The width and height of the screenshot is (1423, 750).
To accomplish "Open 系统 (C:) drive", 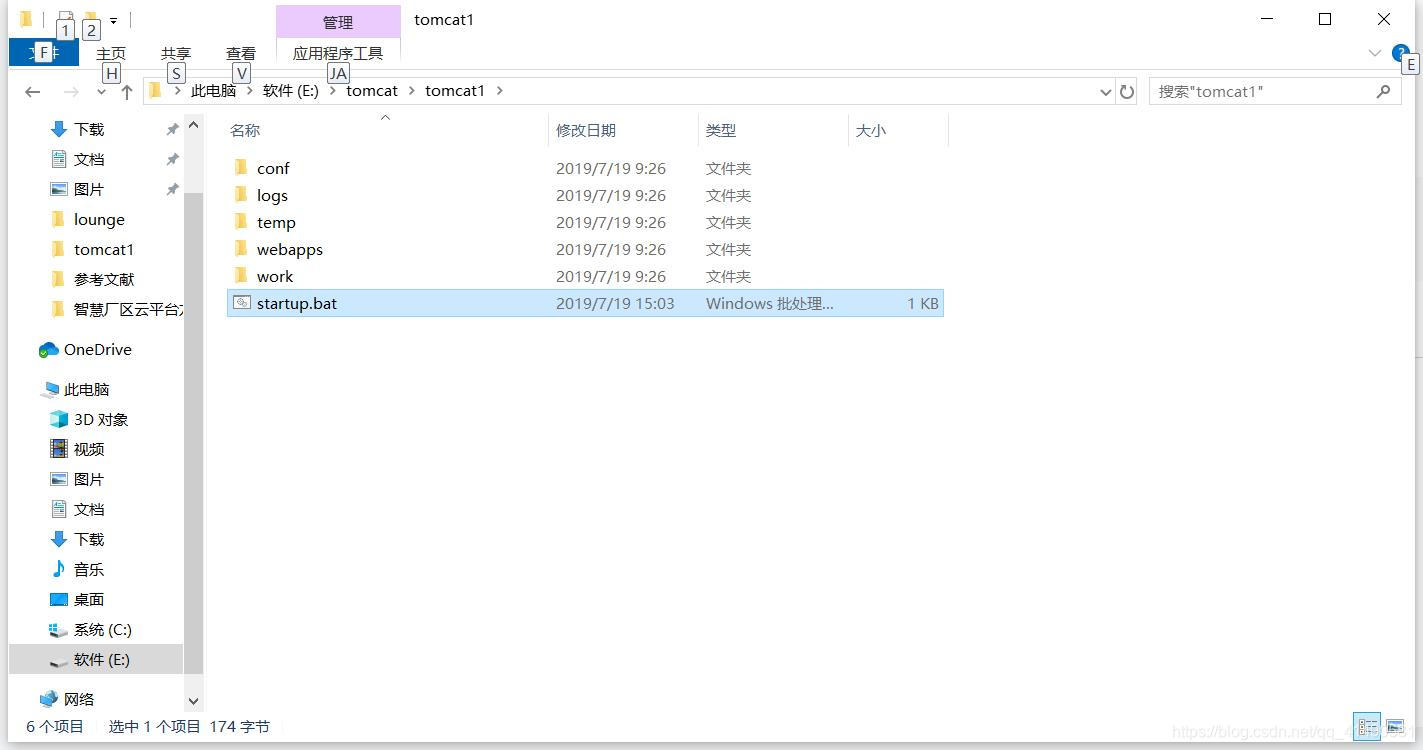I will coord(102,629).
